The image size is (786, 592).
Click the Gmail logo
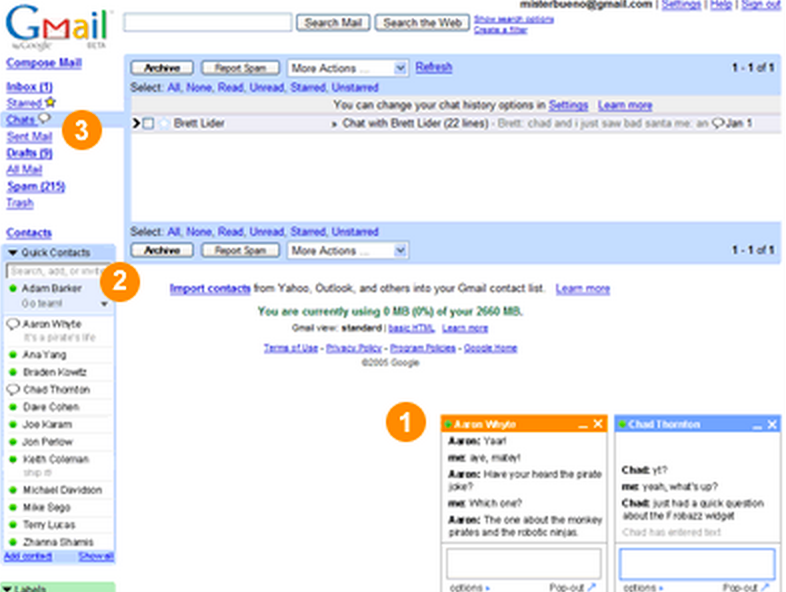[x=57, y=26]
